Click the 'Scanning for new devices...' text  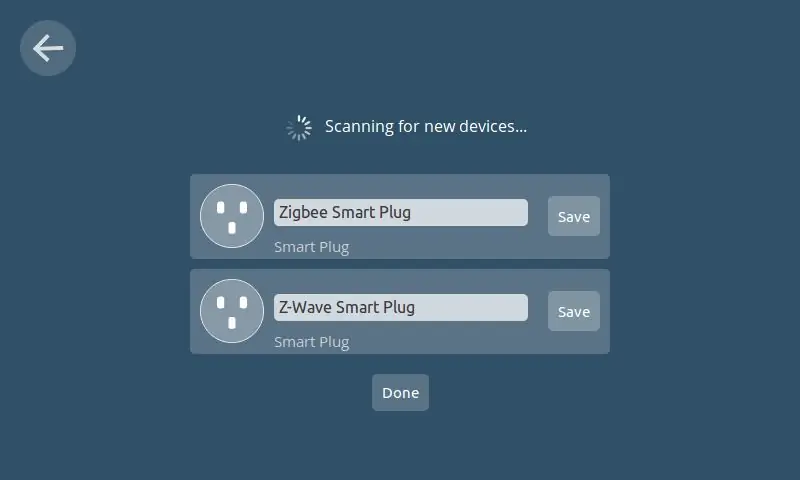click(426, 127)
